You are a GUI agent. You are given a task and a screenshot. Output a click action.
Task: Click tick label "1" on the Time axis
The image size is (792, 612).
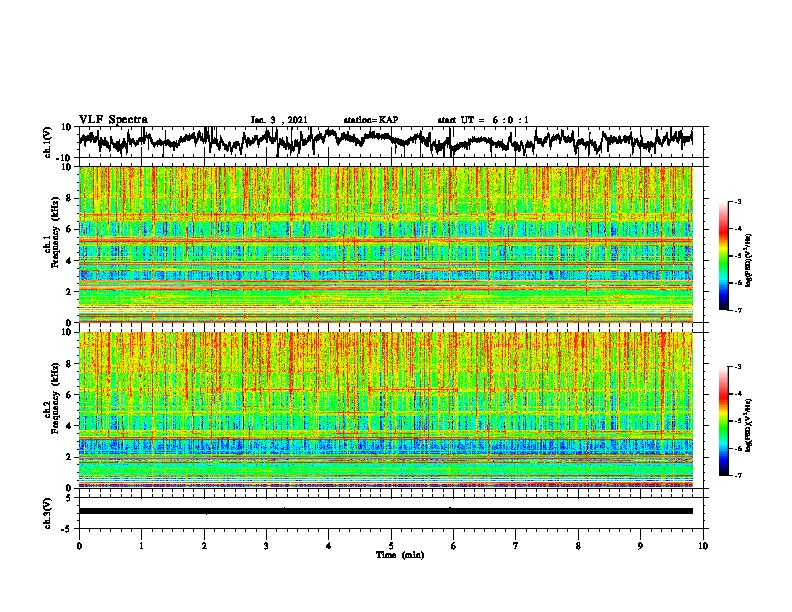(x=141, y=546)
